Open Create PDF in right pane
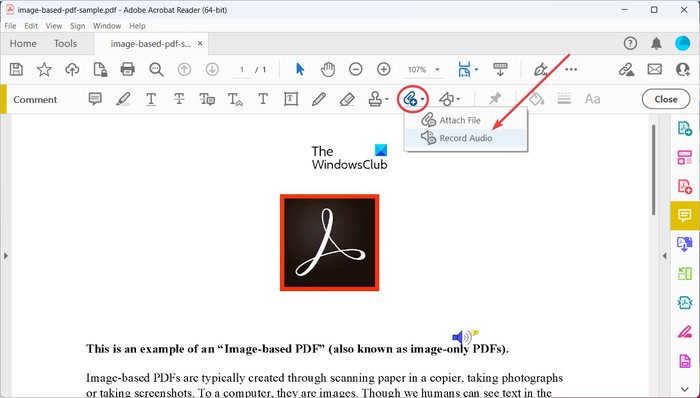This screenshot has width=700, height=398. point(685,186)
